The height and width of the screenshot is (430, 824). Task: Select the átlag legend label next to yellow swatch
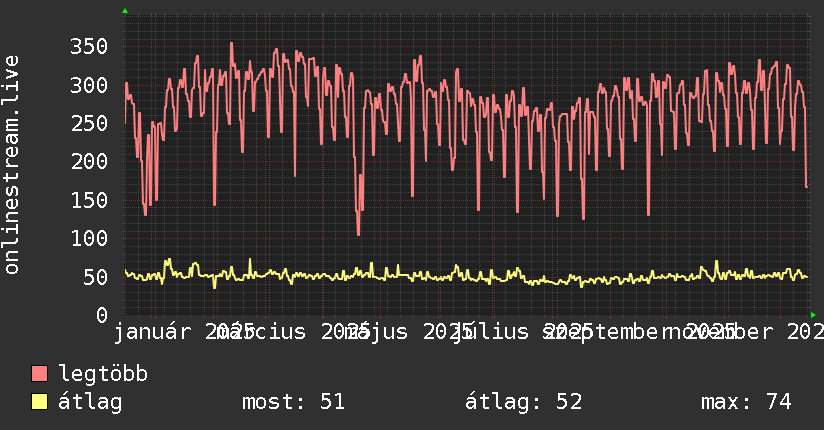coord(90,402)
